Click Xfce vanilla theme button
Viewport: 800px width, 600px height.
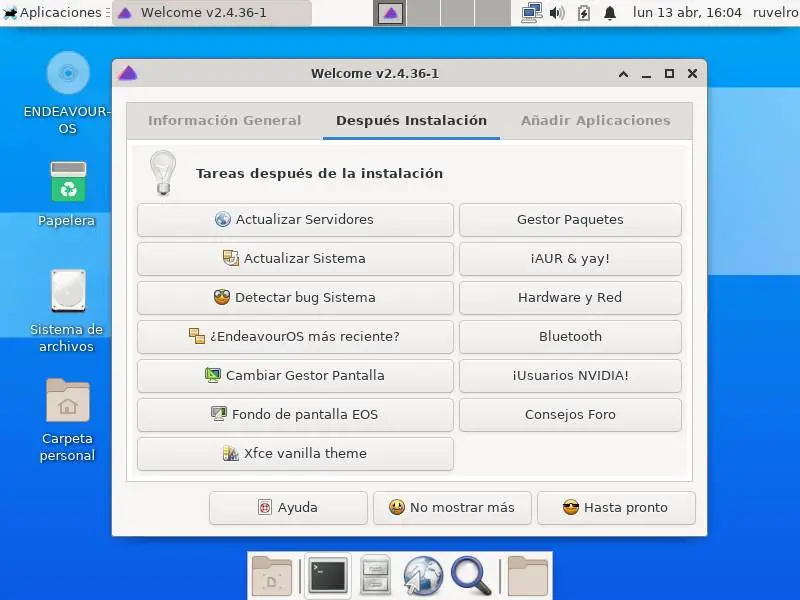tap(295, 454)
